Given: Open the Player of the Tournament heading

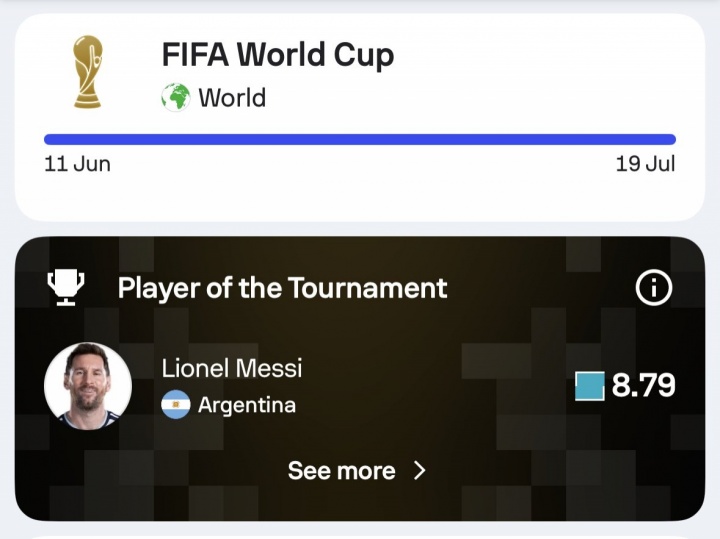Looking at the screenshot, I should pos(282,288).
